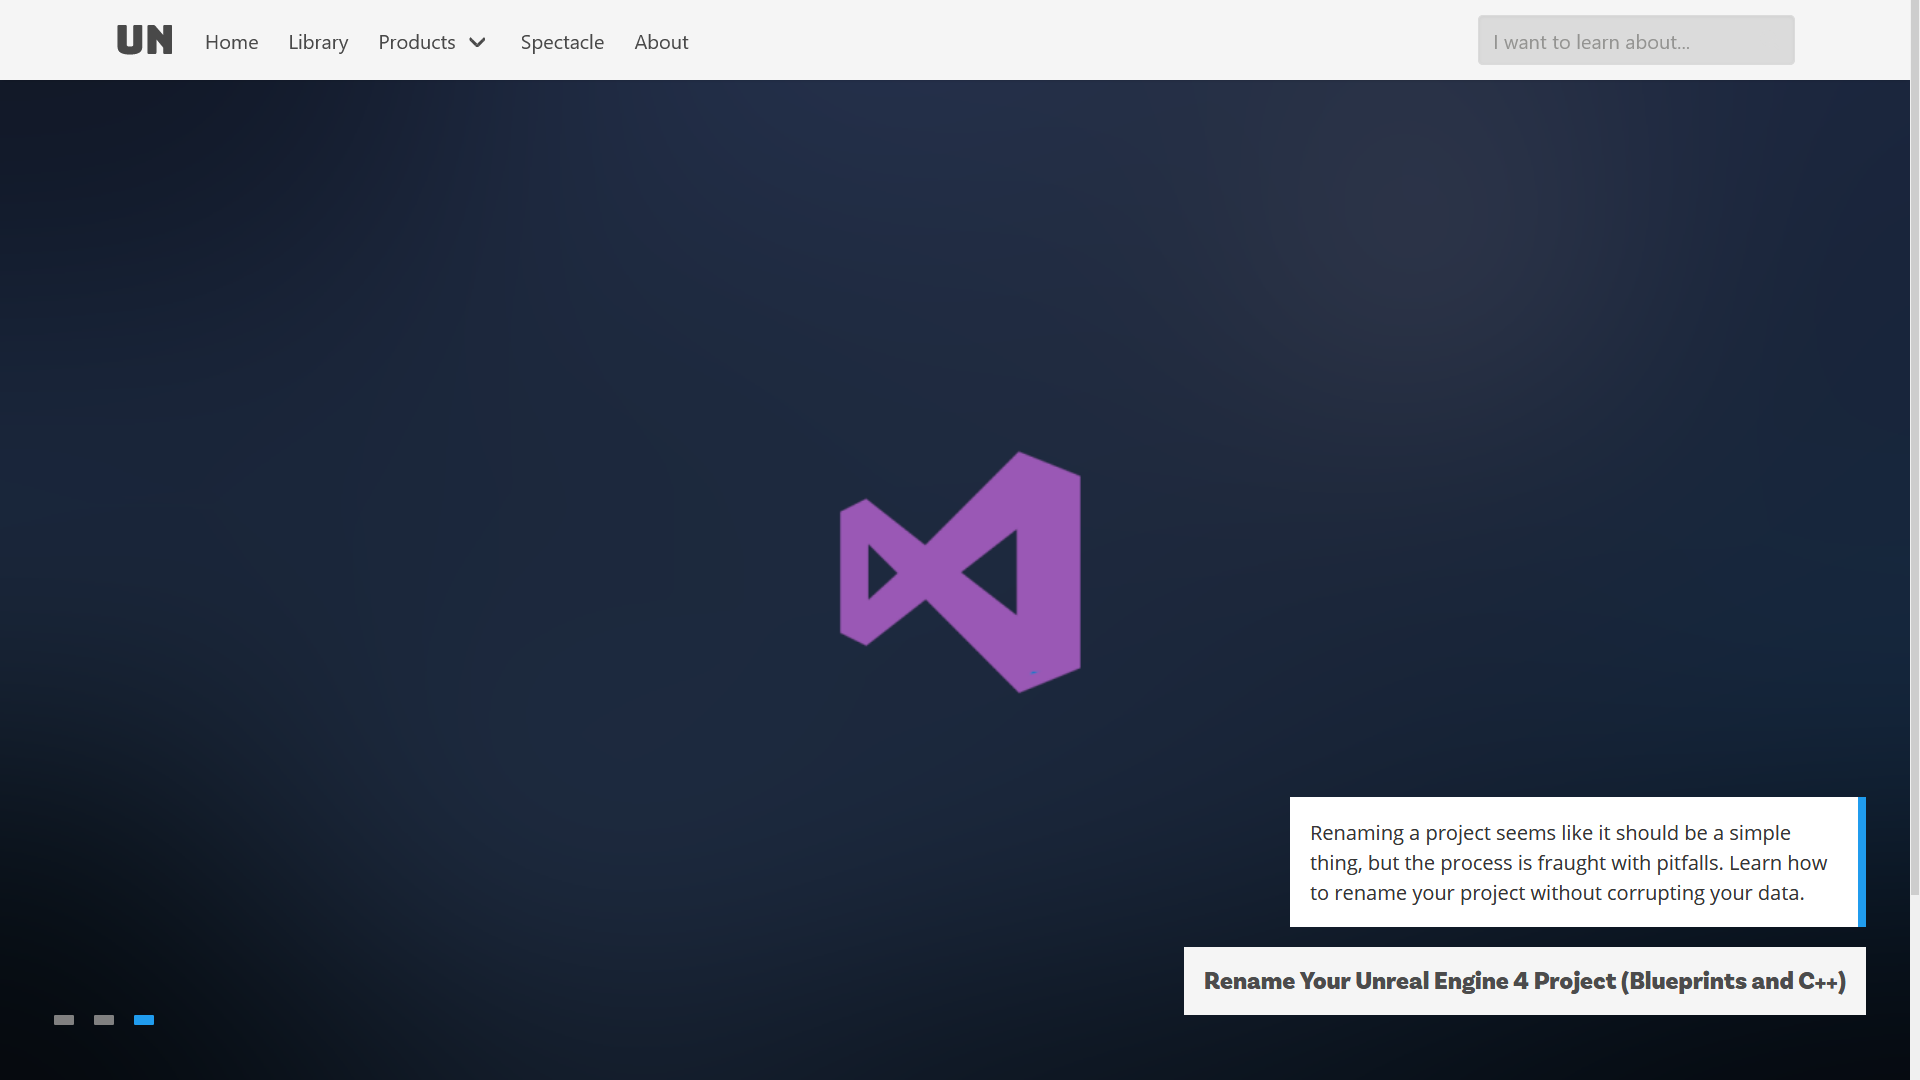Open 'Rename Your Unreal Engine 4 Project' article

click(x=1524, y=981)
